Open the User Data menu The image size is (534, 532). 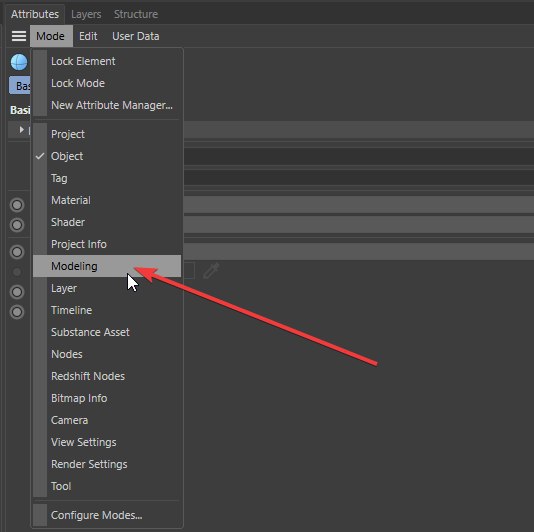(136, 36)
